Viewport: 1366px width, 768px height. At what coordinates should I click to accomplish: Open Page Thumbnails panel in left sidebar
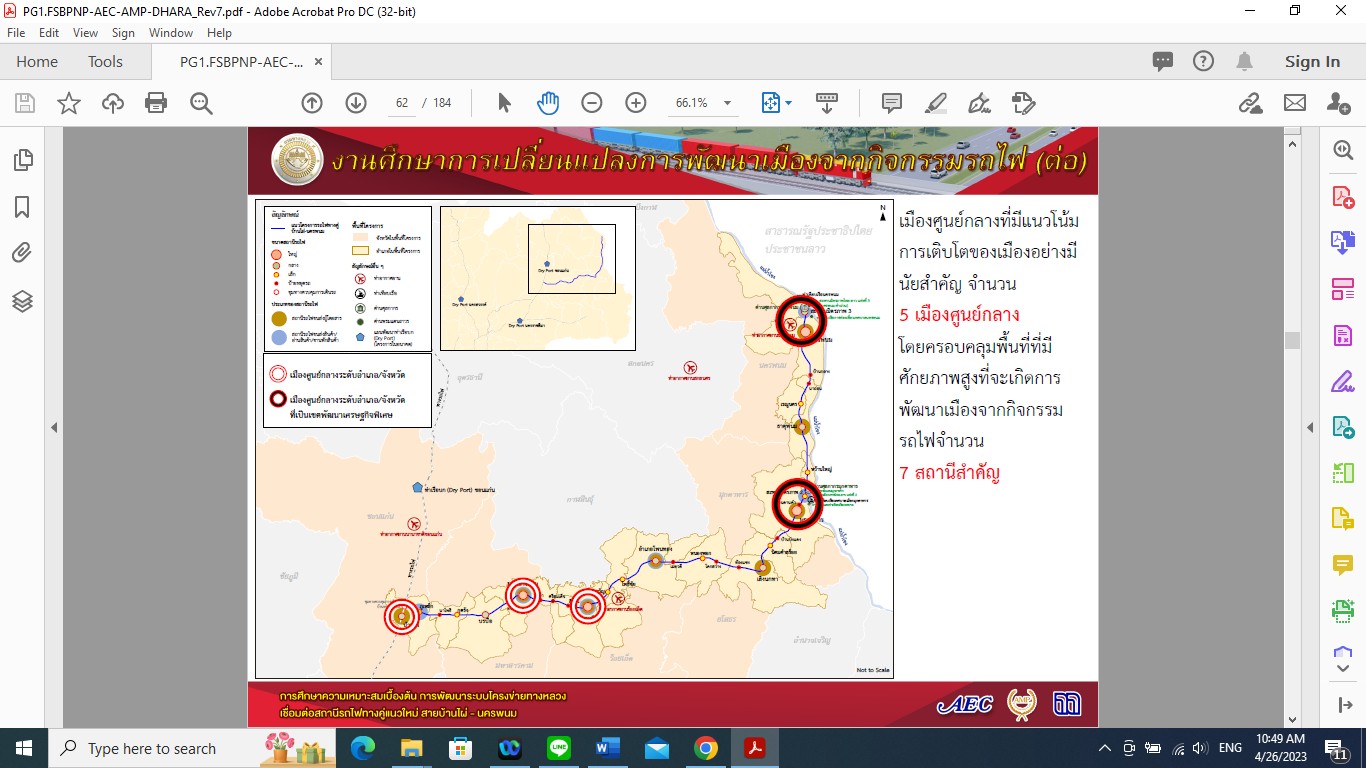coord(22,160)
